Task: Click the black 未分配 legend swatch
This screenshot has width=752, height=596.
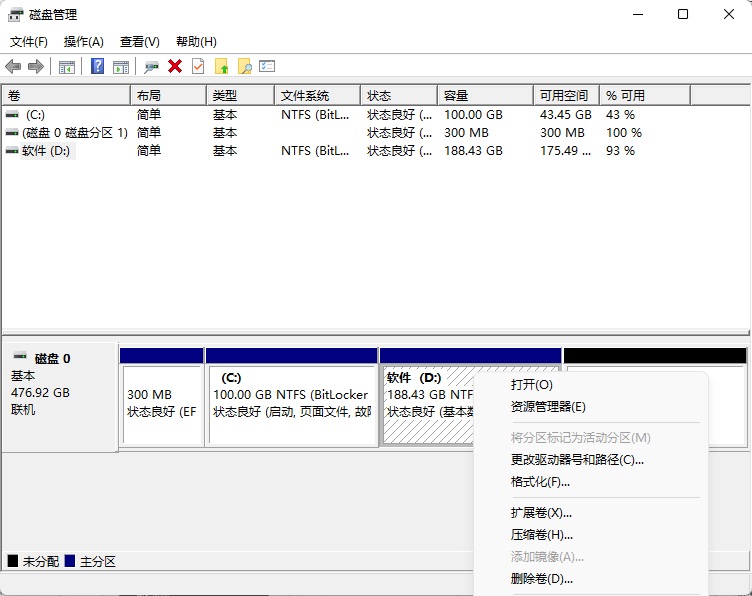Action: click(13, 561)
